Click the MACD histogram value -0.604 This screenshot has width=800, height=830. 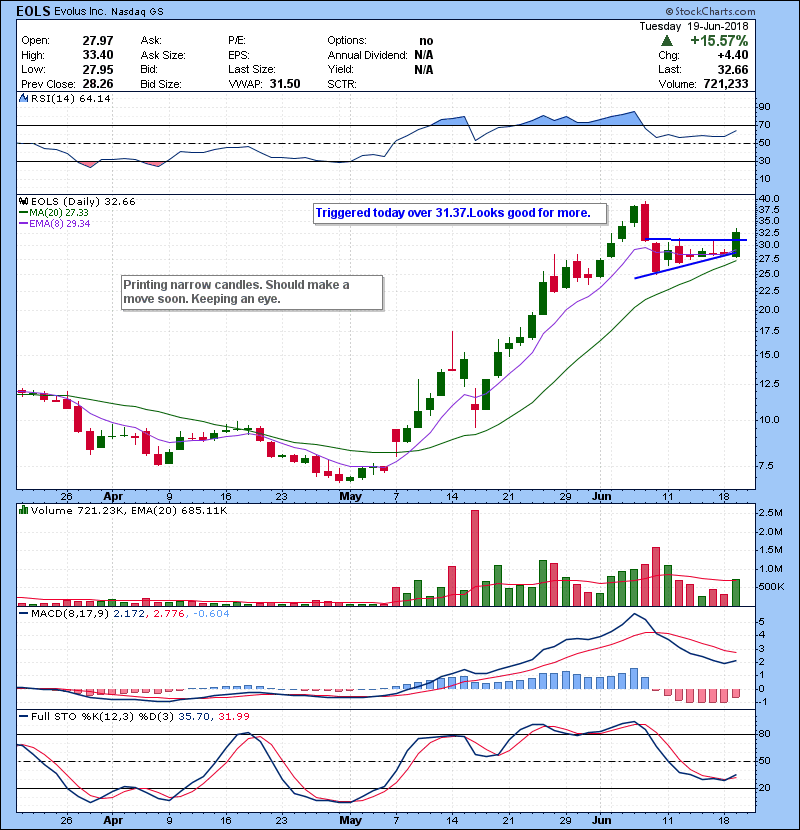[211, 614]
